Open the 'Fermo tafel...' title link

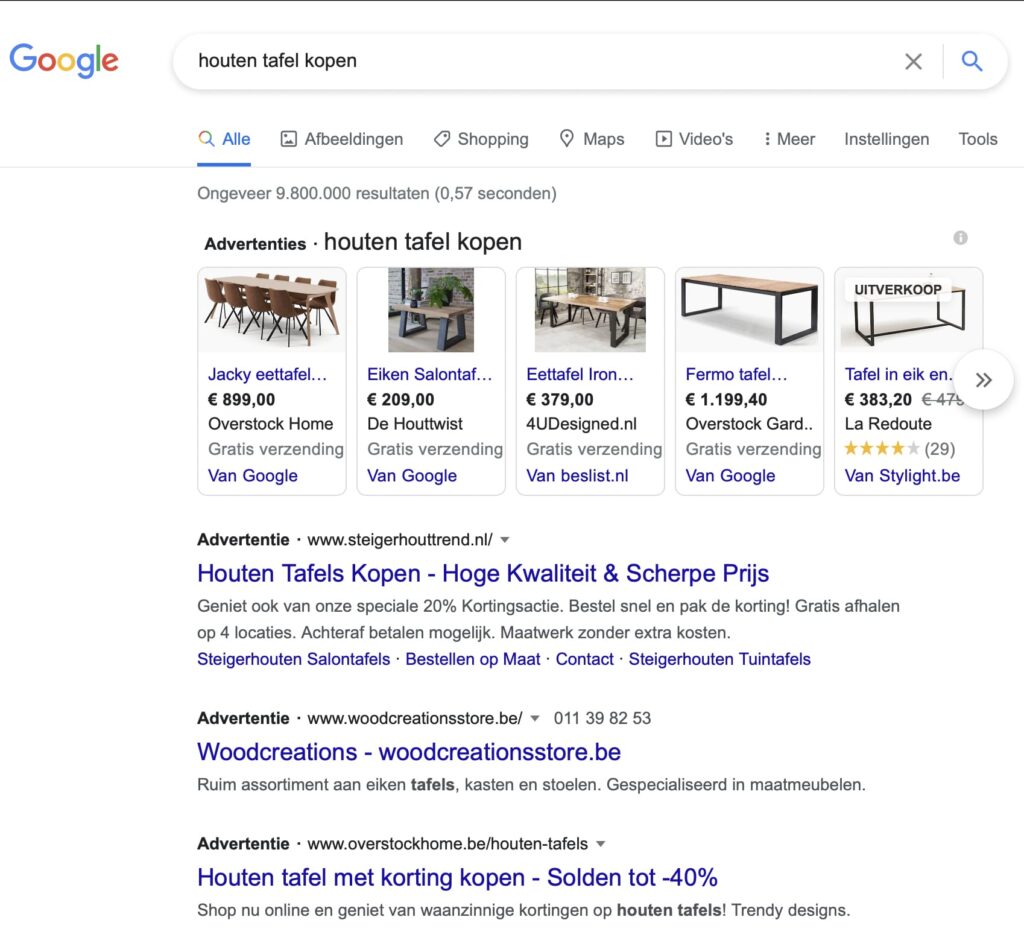click(736, 374)
